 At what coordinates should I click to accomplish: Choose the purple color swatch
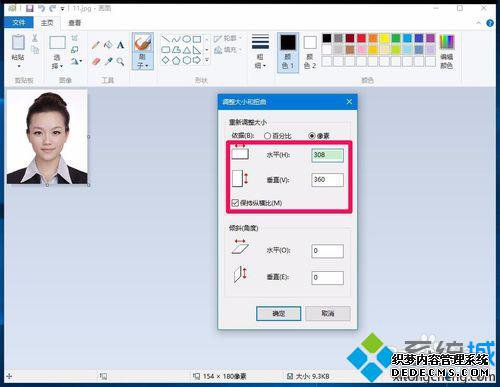[x=431, y=38]
